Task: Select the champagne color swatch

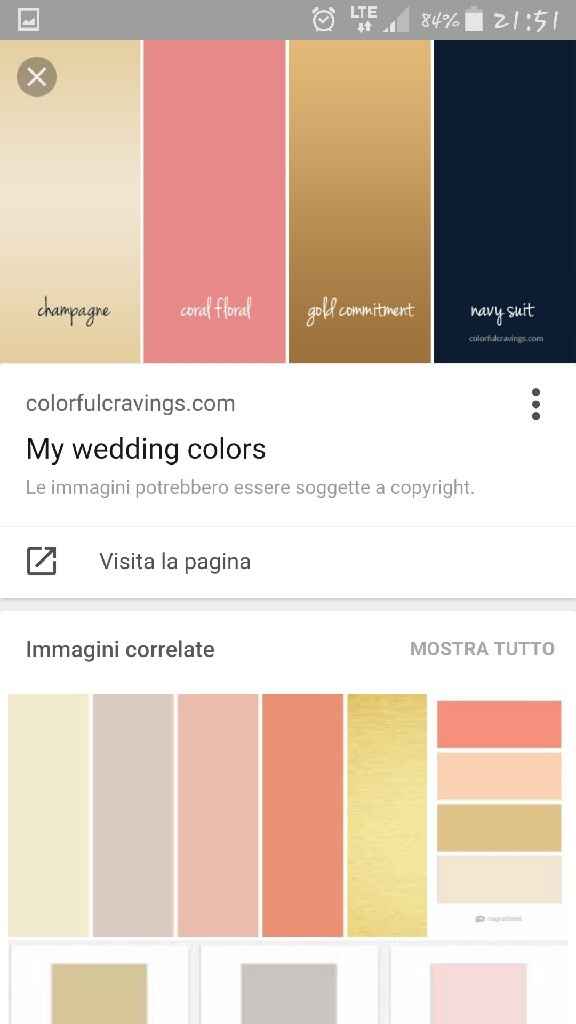Action: click(72, 200)
